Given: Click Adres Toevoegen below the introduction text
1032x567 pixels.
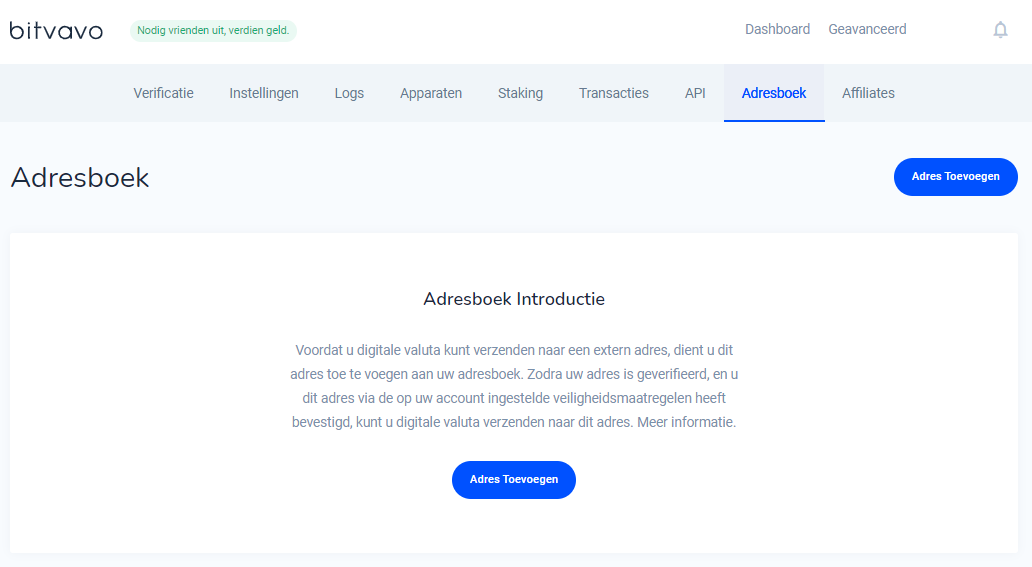Looking at the screenshot, I should (x=513, y=479).
